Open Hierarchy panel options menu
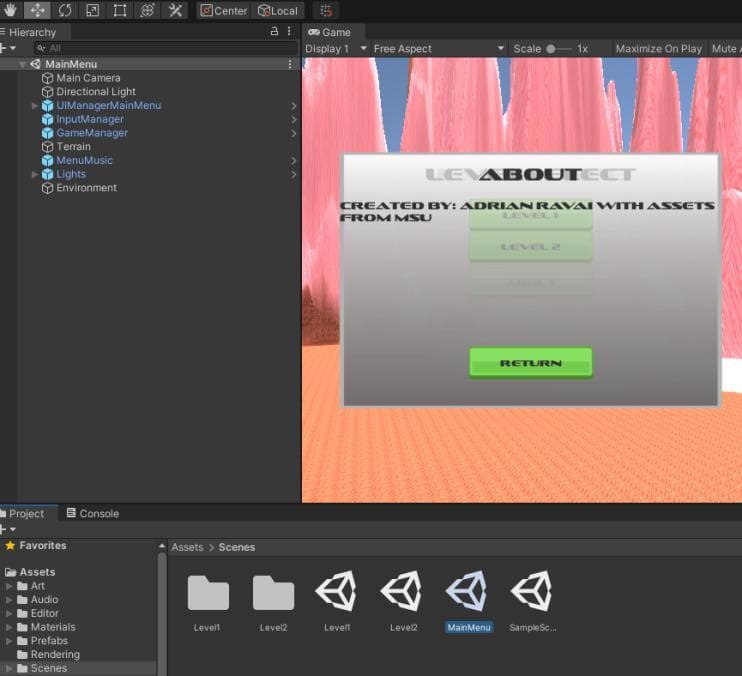The image size is (742, 676). click(289, 31)
